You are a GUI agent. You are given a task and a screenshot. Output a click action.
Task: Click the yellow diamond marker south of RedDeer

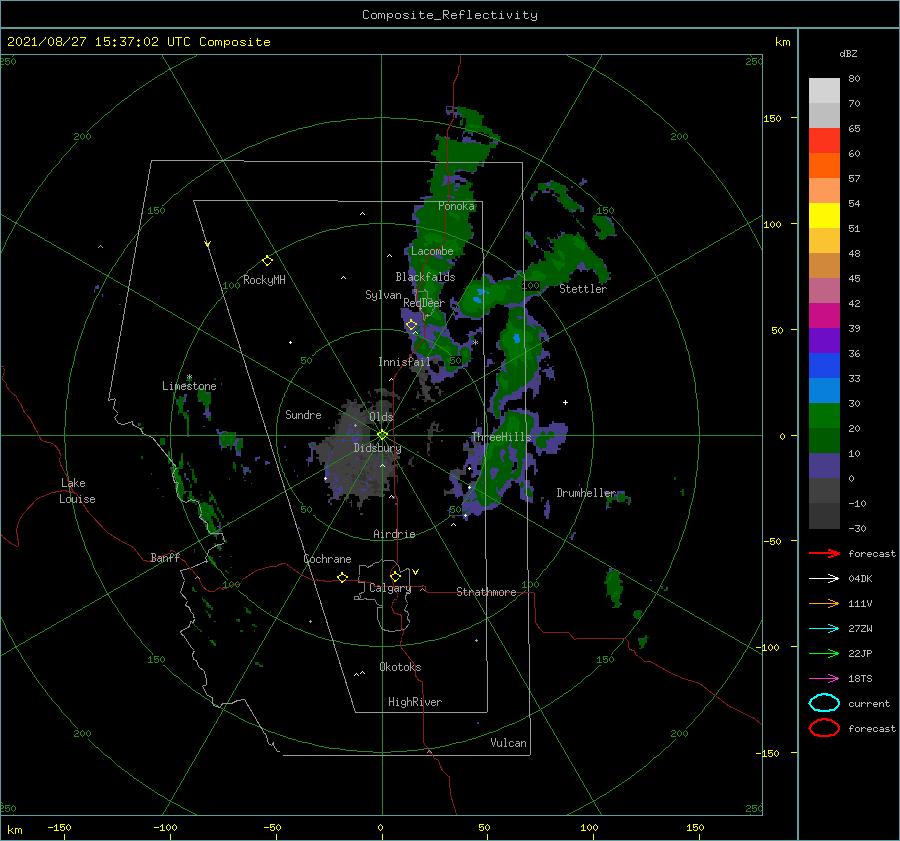[411, 325]
